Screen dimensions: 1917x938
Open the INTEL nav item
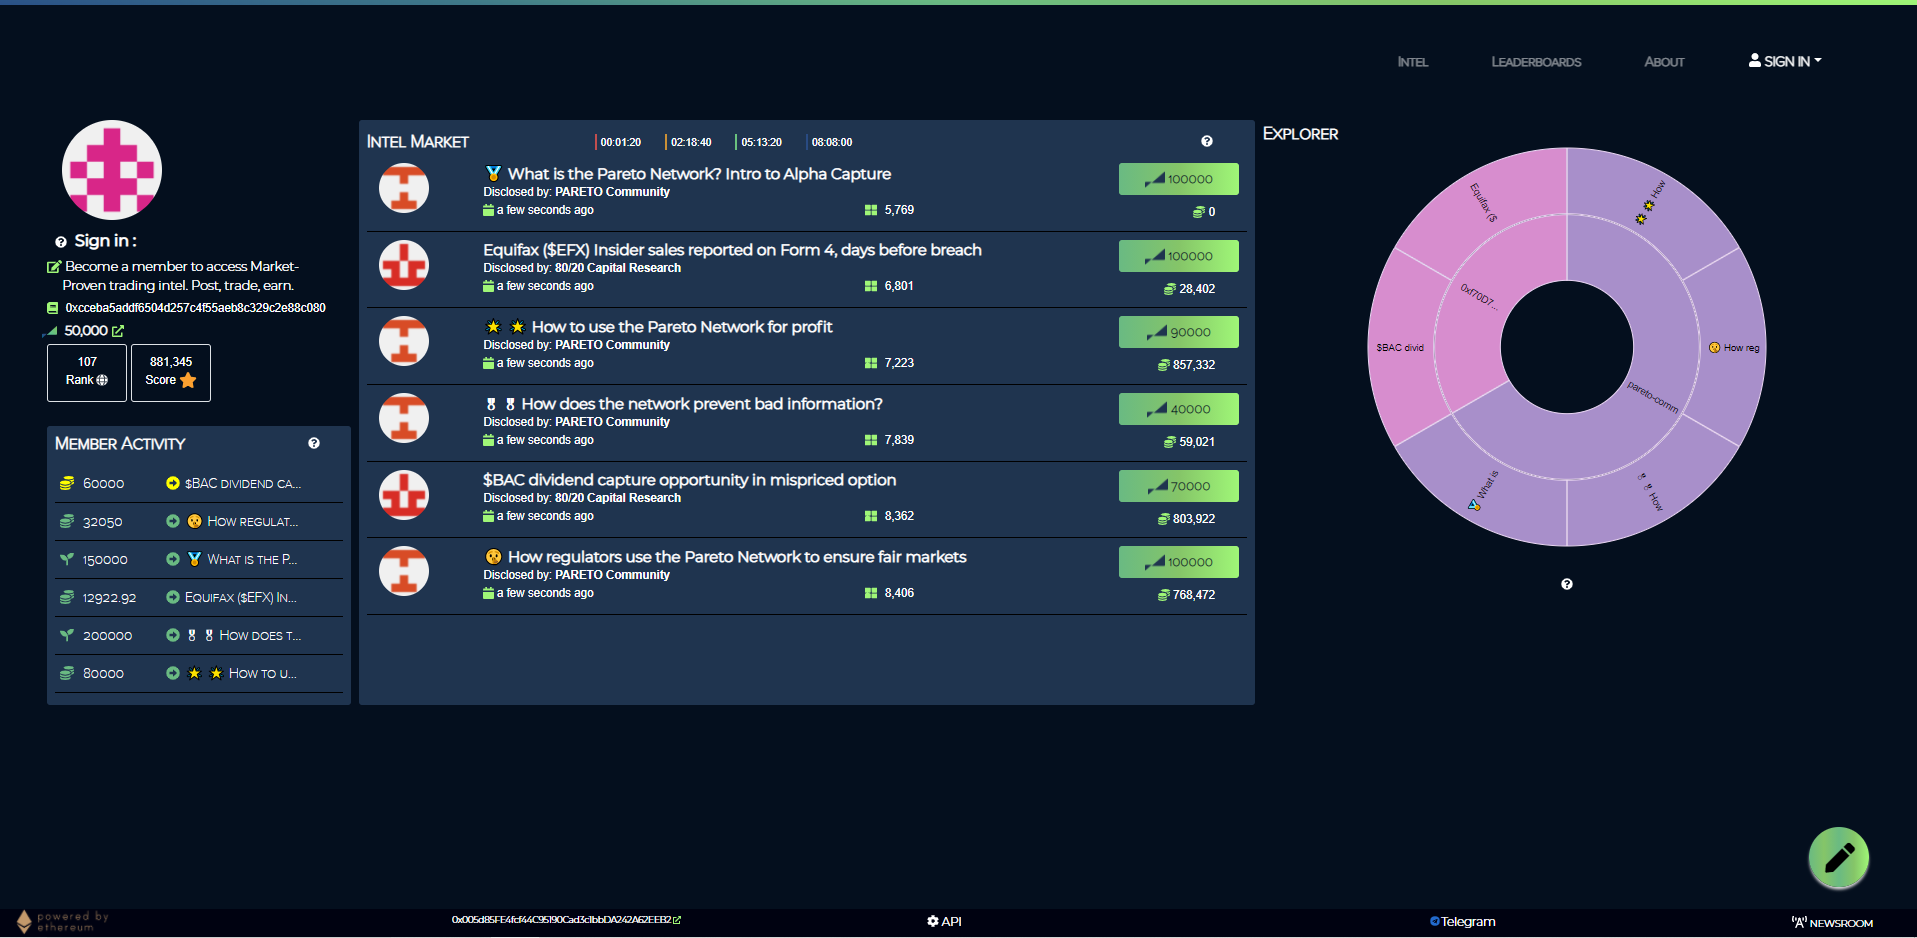click(x=1412, y=62)
